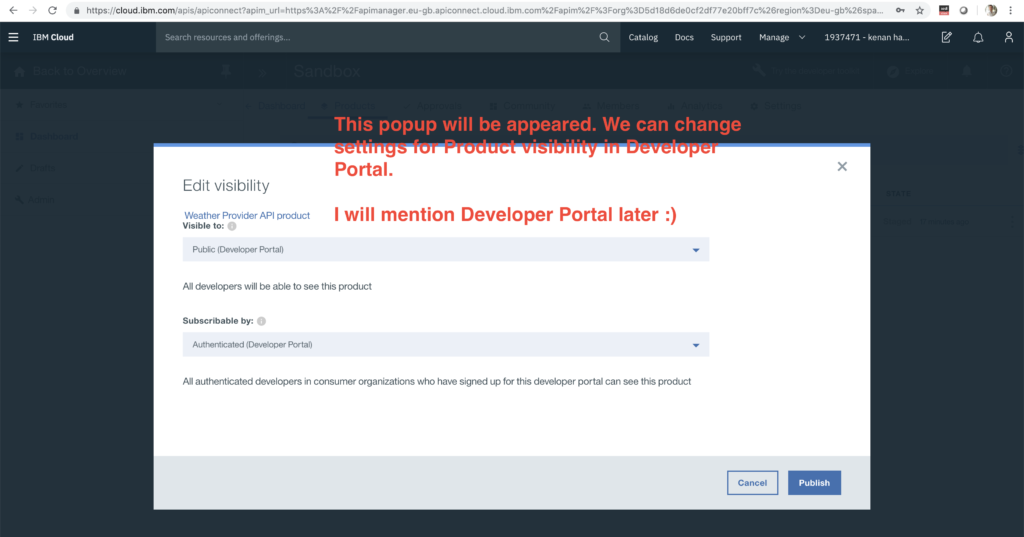Image resolution: width=1024 pixels, height=537 pixels.
Task: Click info icon next to Subscribable by
Action: [x=261, y=321]
